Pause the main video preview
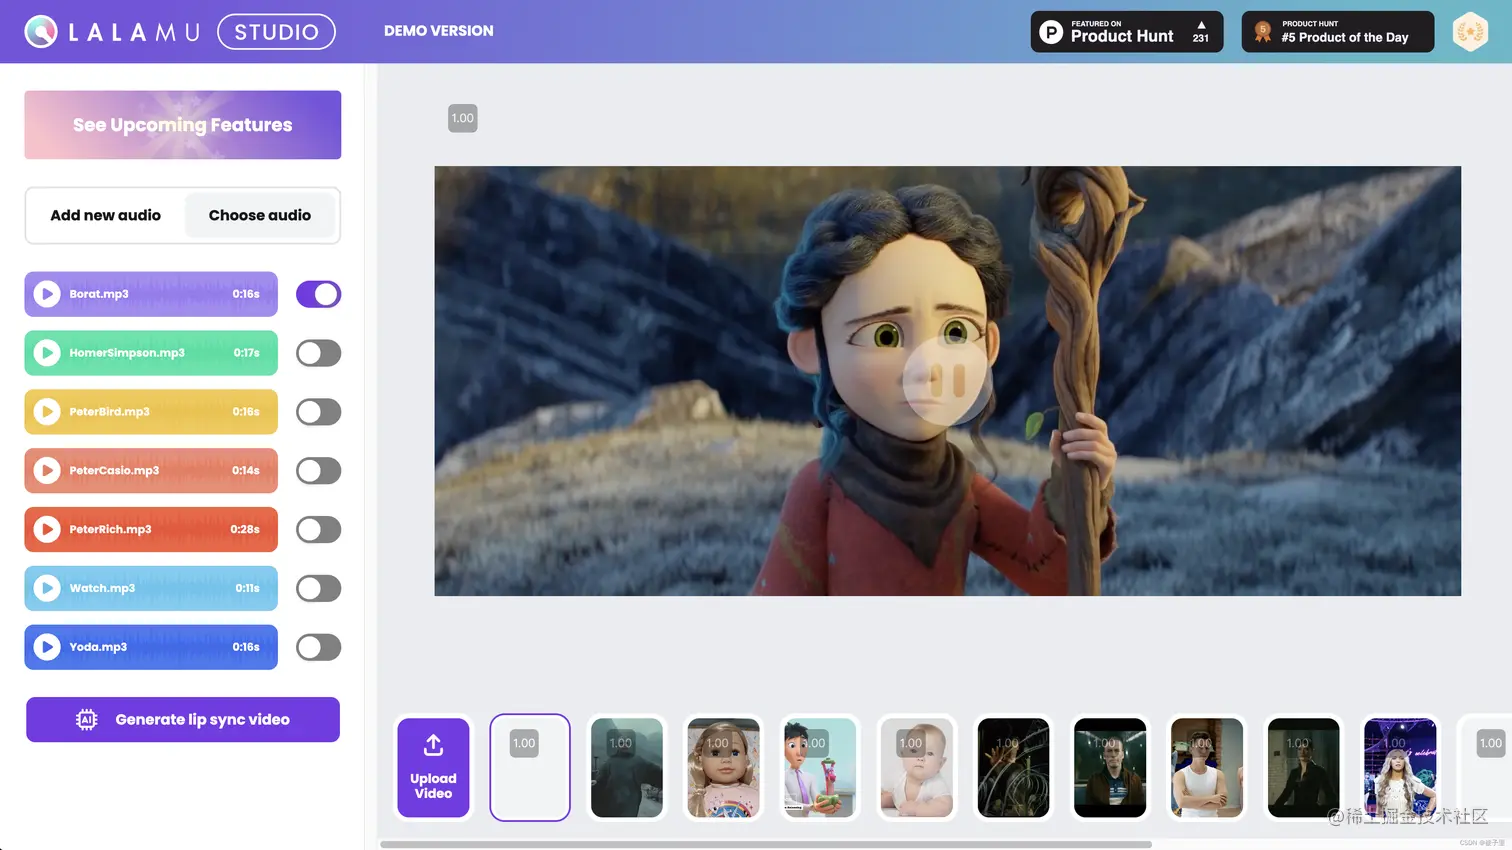 947,380
